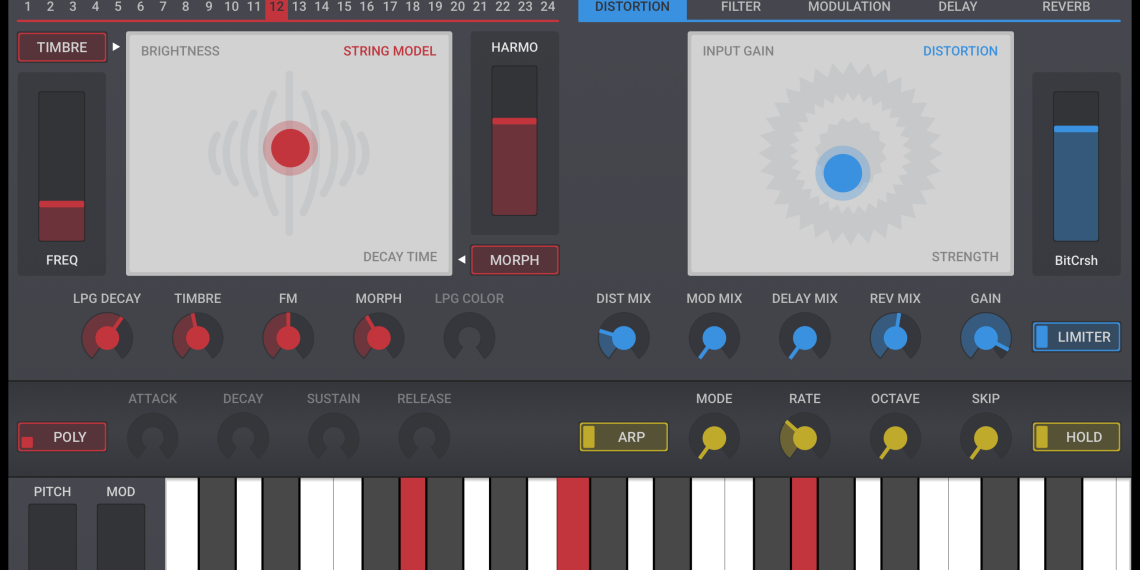Select preset slot 13
This screenshot has width=1140, height=570.
(x=299, y=7)
